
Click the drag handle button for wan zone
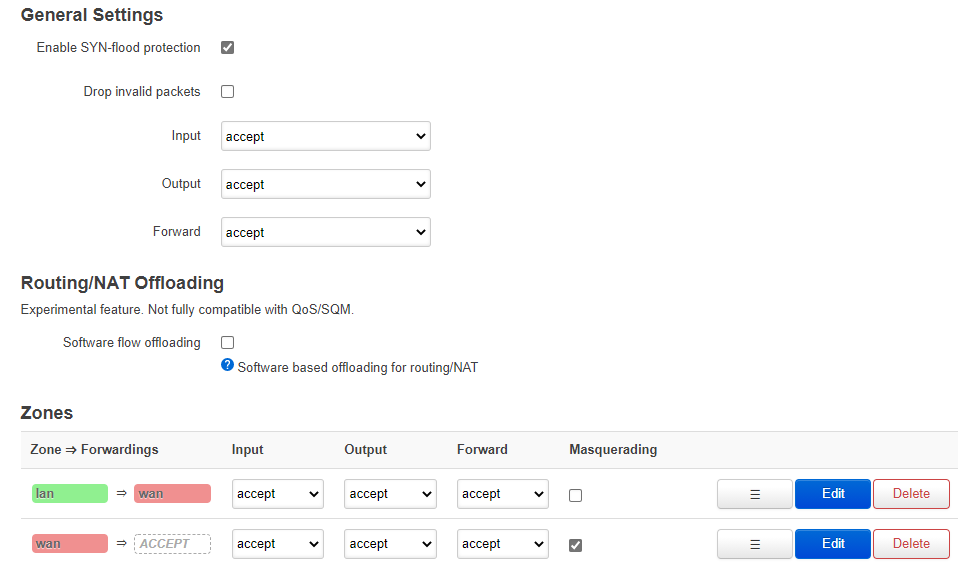tap(755, 544)
